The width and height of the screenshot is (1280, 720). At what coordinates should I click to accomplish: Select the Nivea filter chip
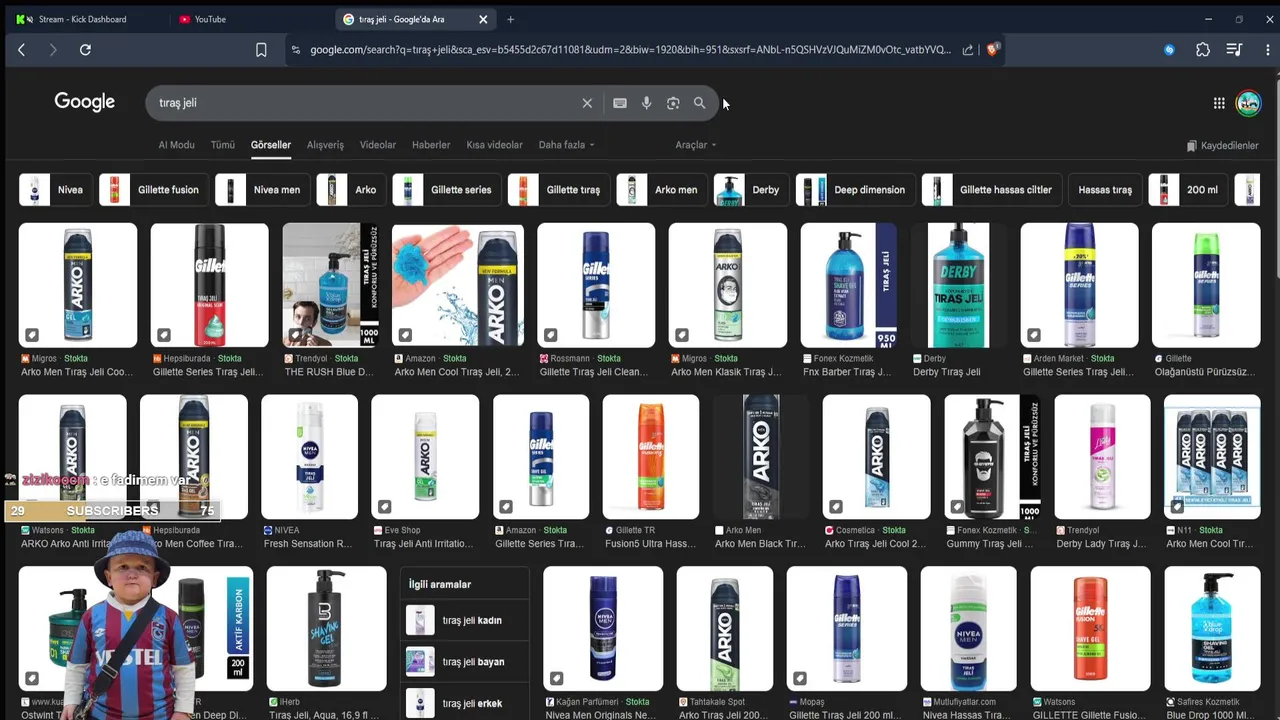(x=56, y=190)
